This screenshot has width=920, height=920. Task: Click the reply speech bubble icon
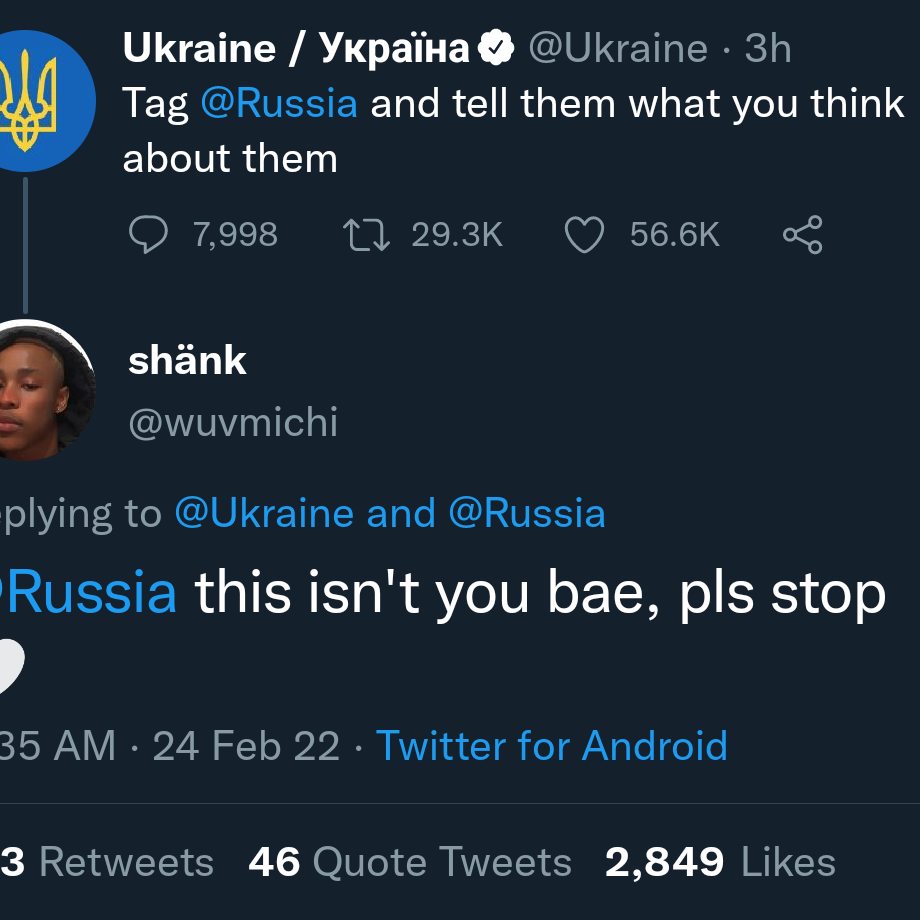tap(148, 234)
